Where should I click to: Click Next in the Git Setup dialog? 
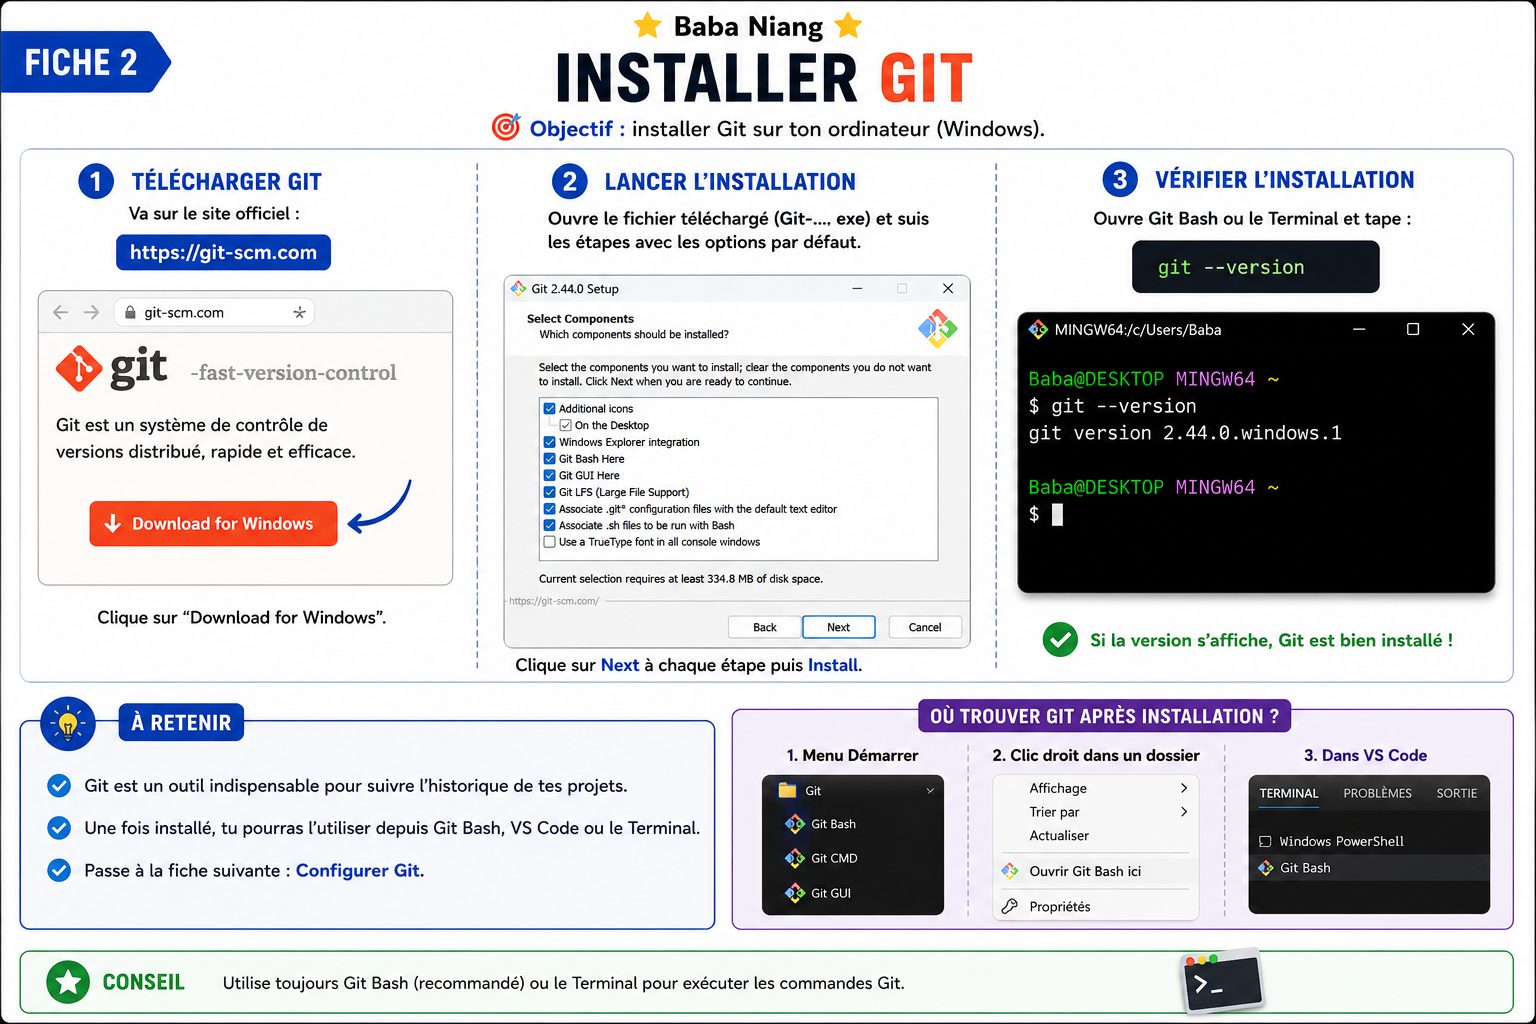pos(839,627)
